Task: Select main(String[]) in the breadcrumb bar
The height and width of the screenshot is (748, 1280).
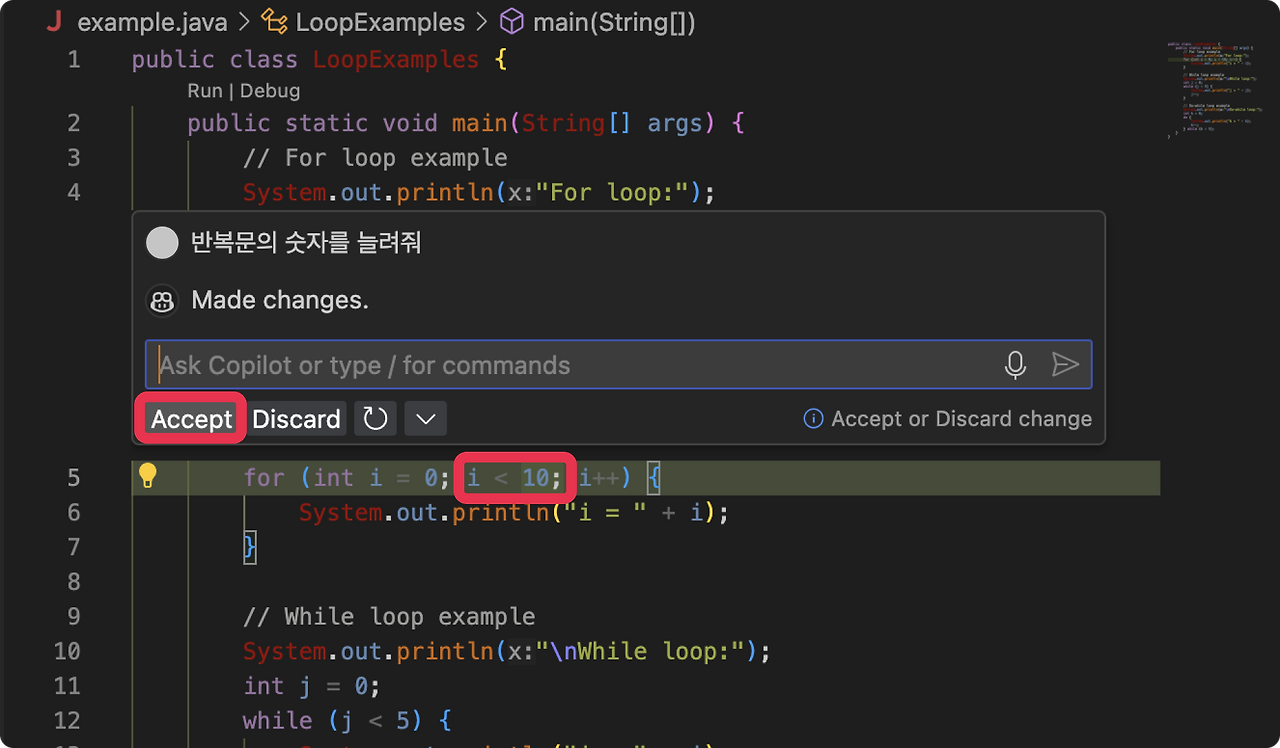Action: coord(615,21)
